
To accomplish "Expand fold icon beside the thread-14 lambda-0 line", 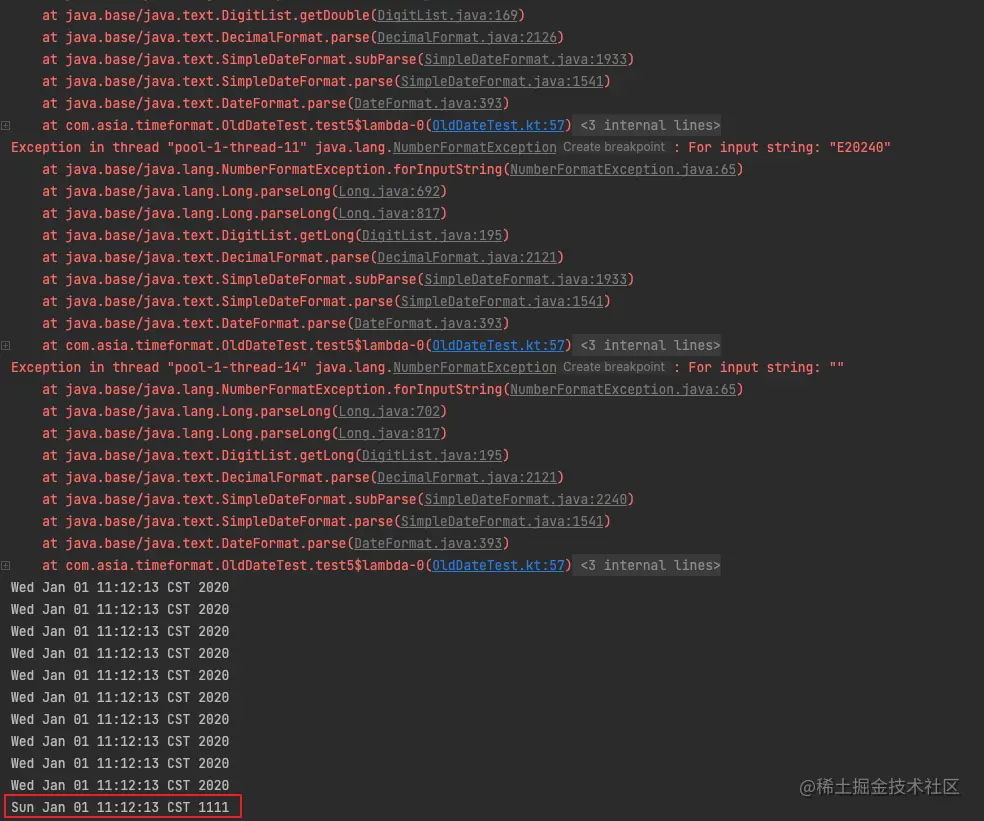I will (6, 565).
